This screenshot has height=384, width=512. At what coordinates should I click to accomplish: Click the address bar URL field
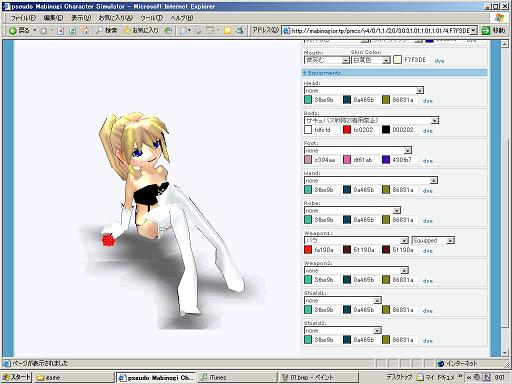pos(380,31)
